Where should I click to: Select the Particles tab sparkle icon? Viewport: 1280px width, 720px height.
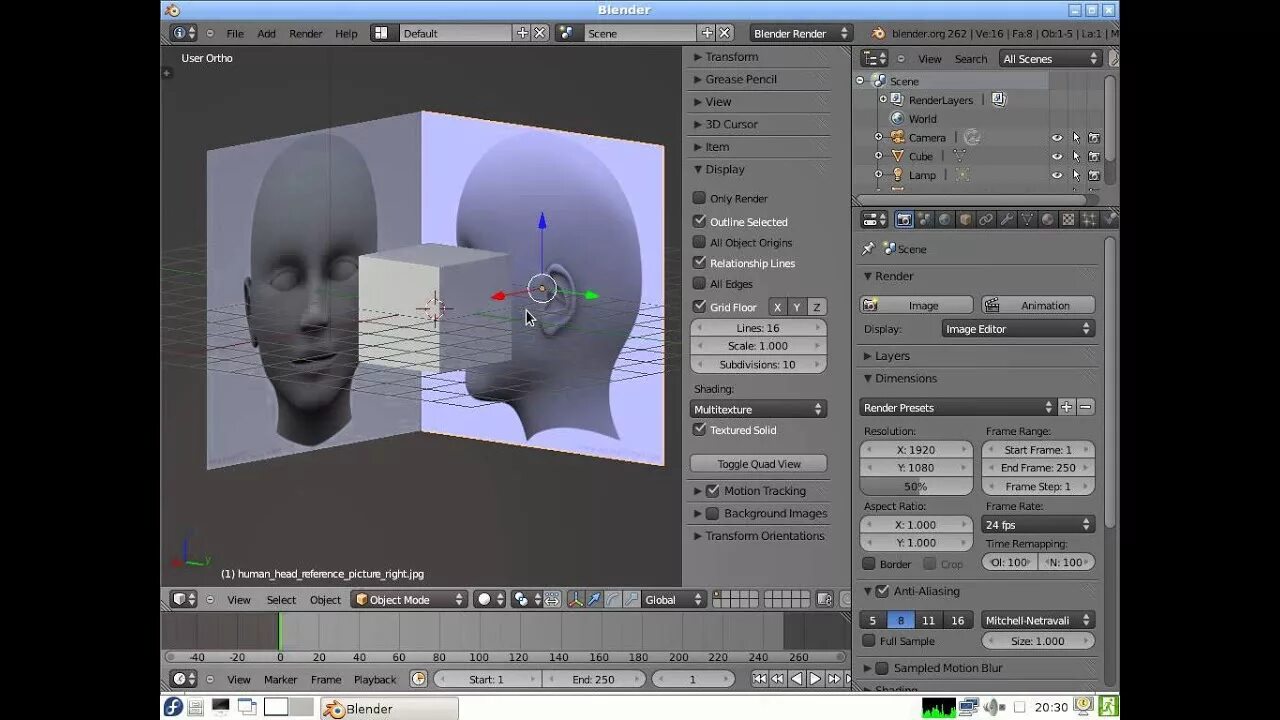[x=1088, y=220]
